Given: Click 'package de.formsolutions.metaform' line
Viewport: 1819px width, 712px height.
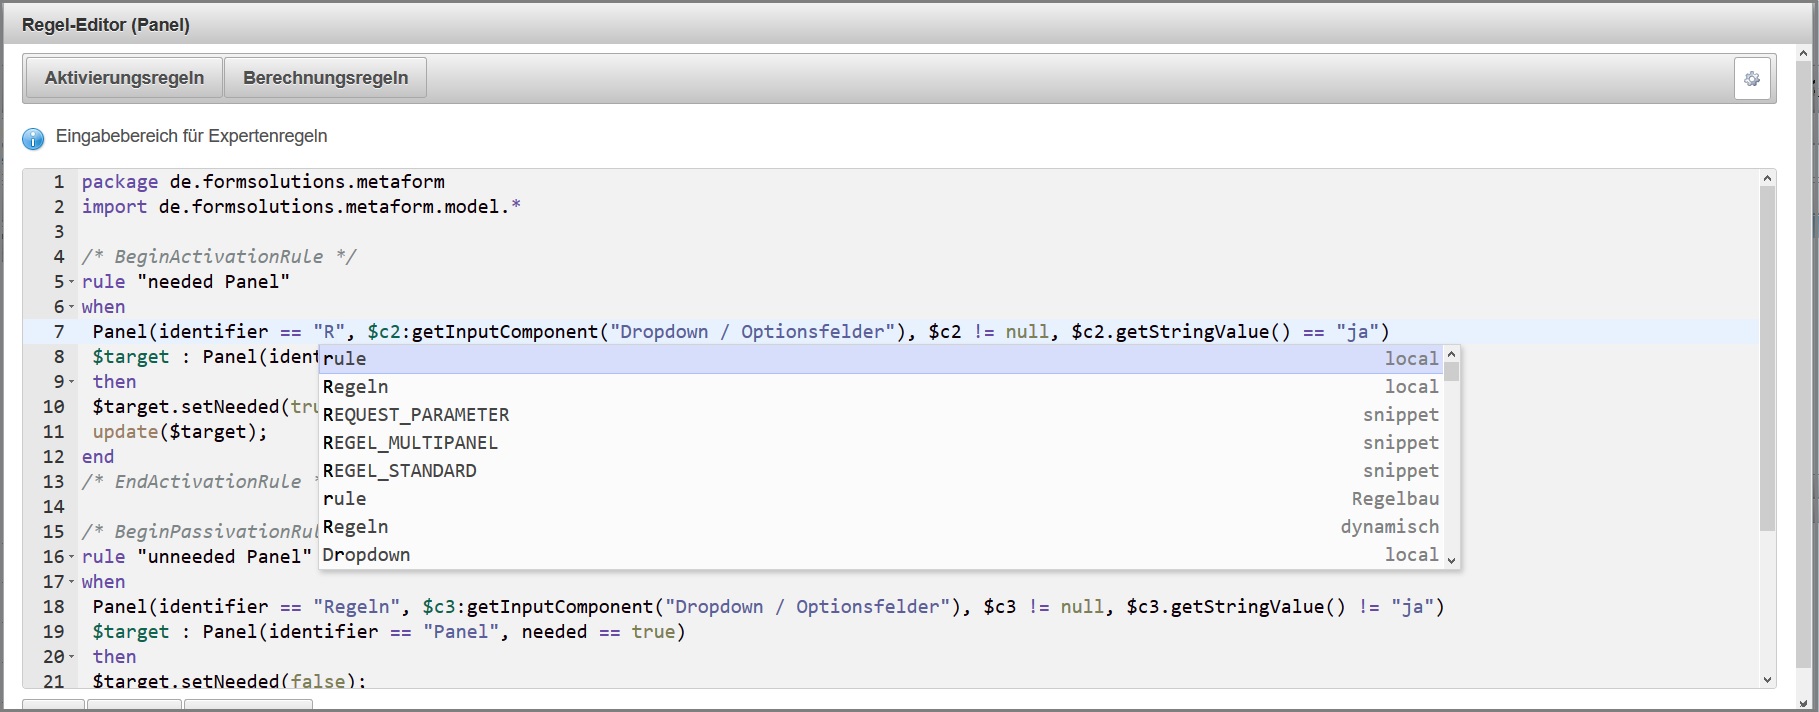Looking at the screenshot, I should 263,182.
